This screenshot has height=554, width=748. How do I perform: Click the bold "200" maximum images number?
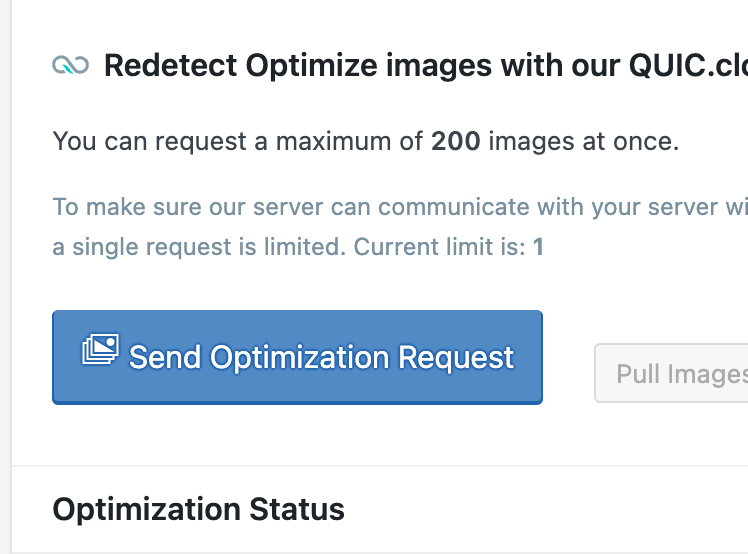456,142
